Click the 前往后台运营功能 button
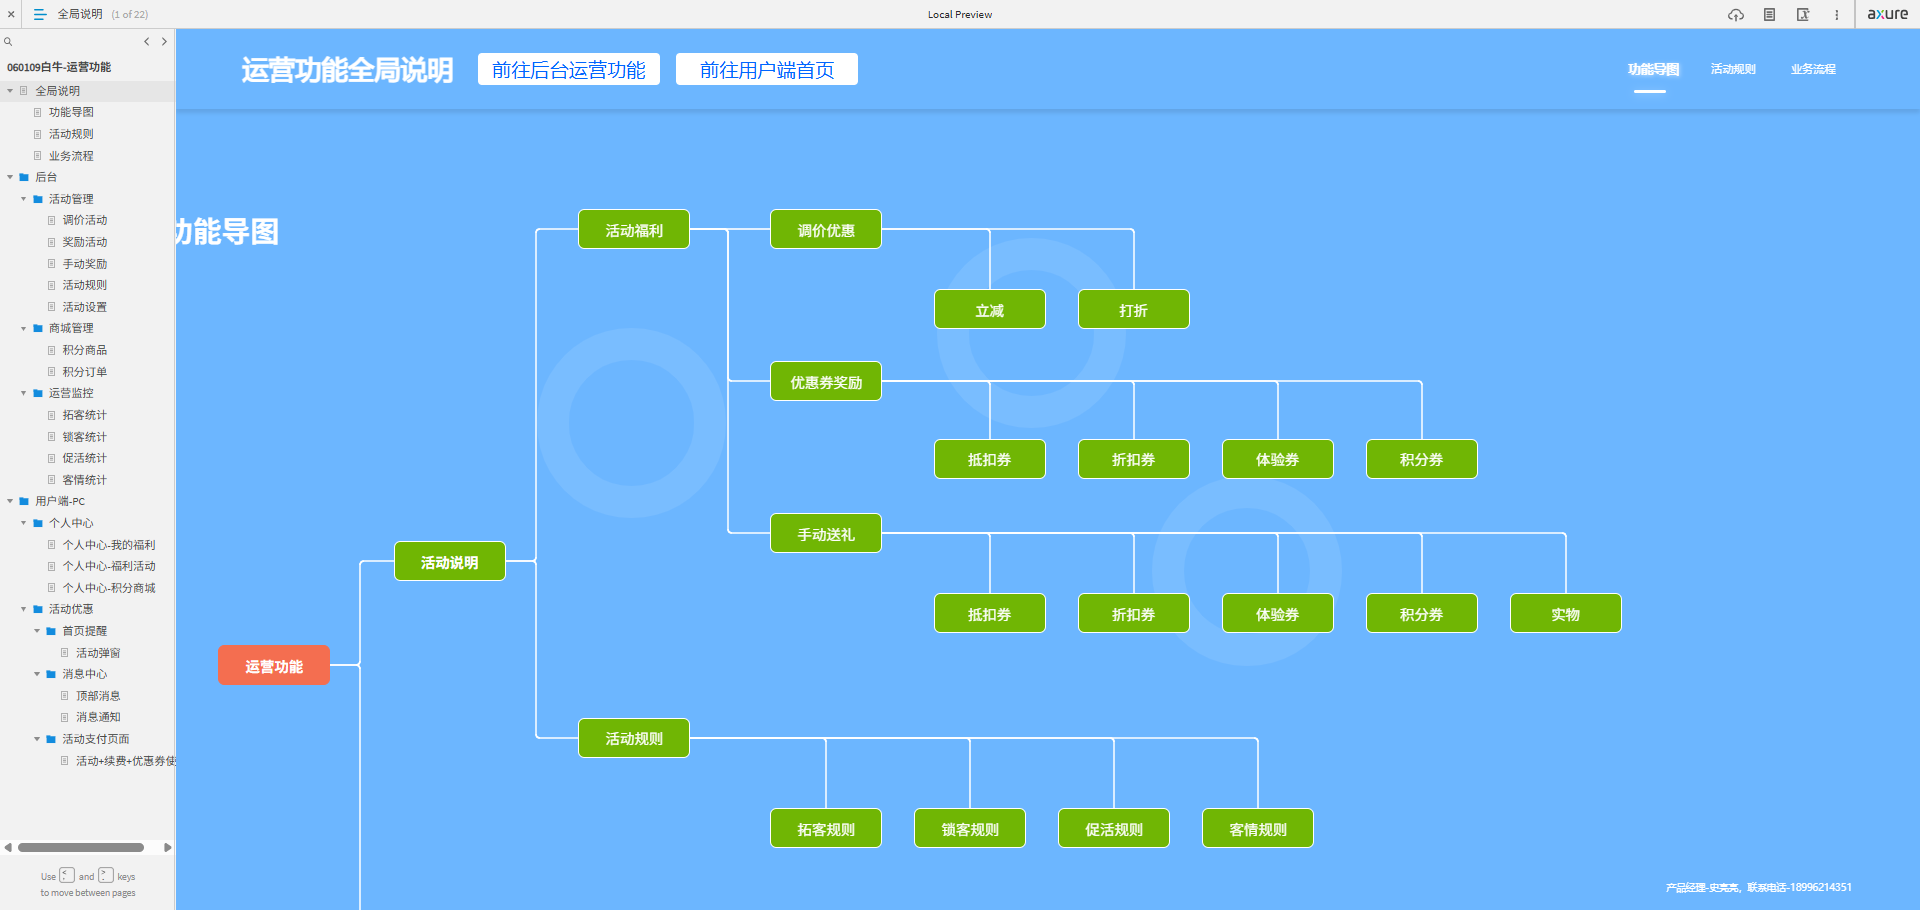1920x910 pixels. (568, 70)
